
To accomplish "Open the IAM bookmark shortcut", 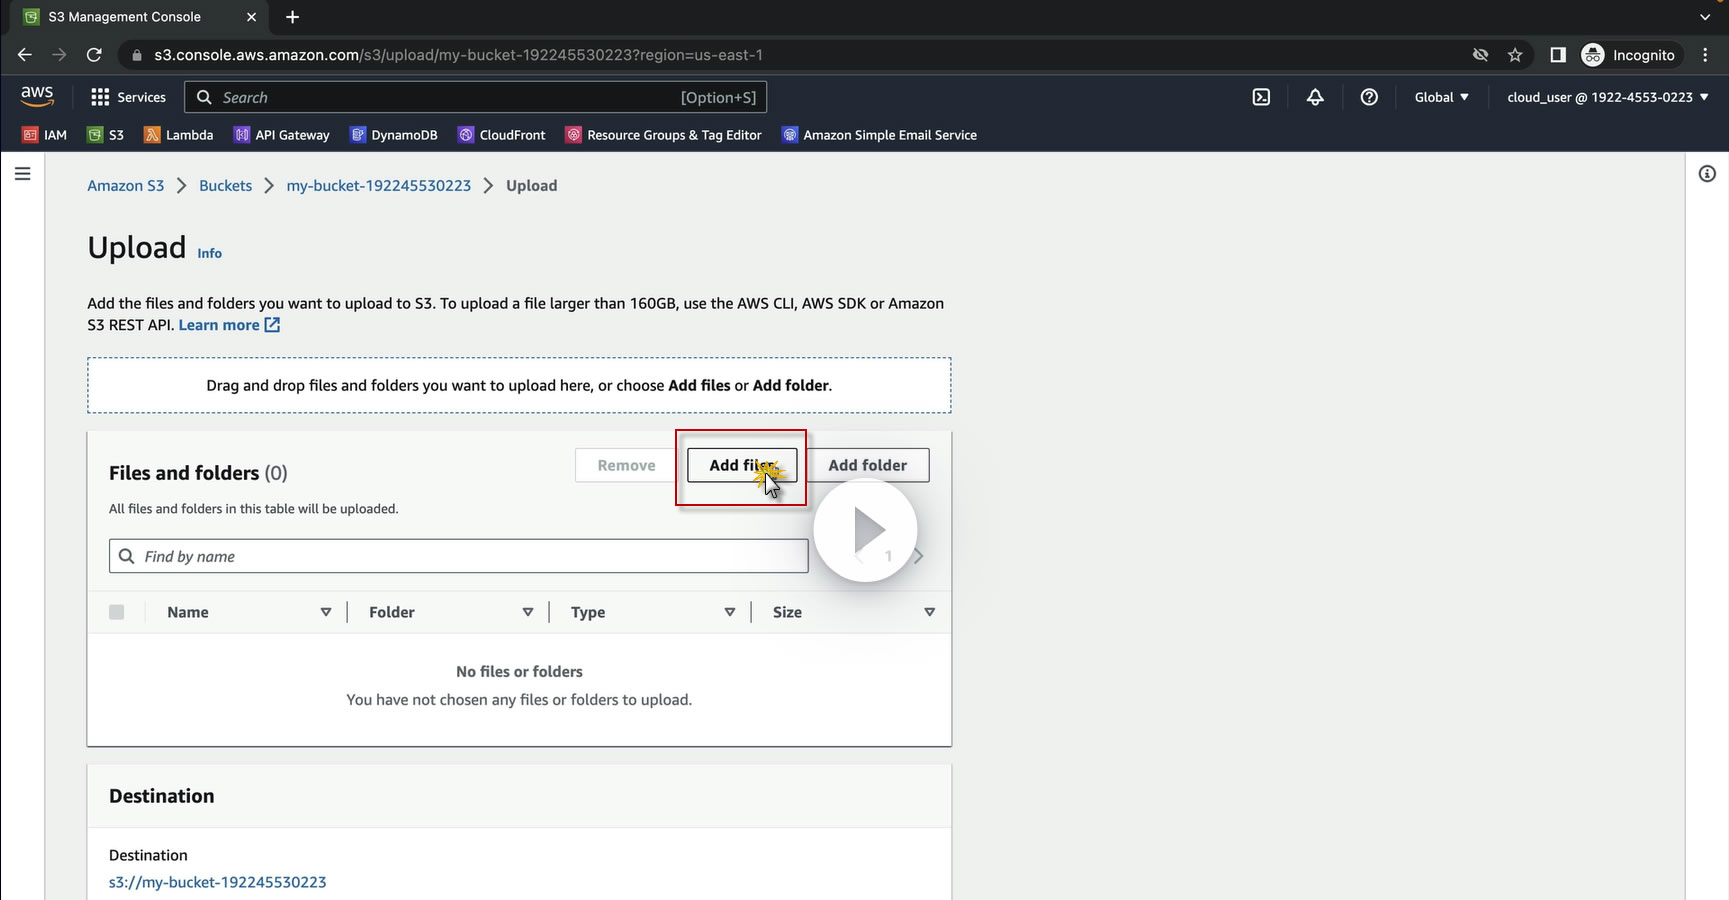I will click(x=45, y=135).
